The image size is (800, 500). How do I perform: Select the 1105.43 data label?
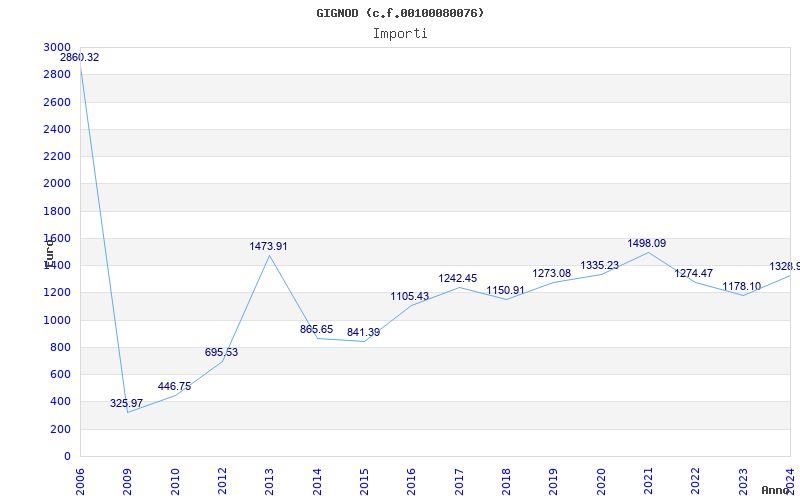tap(410, 296)
